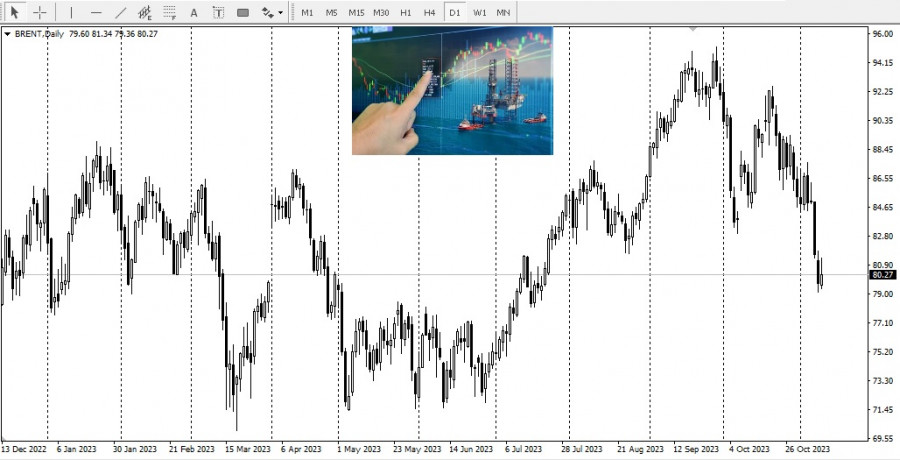
Task: Open arrows objects dropdown arrow
Action: (x=281, y=12)
